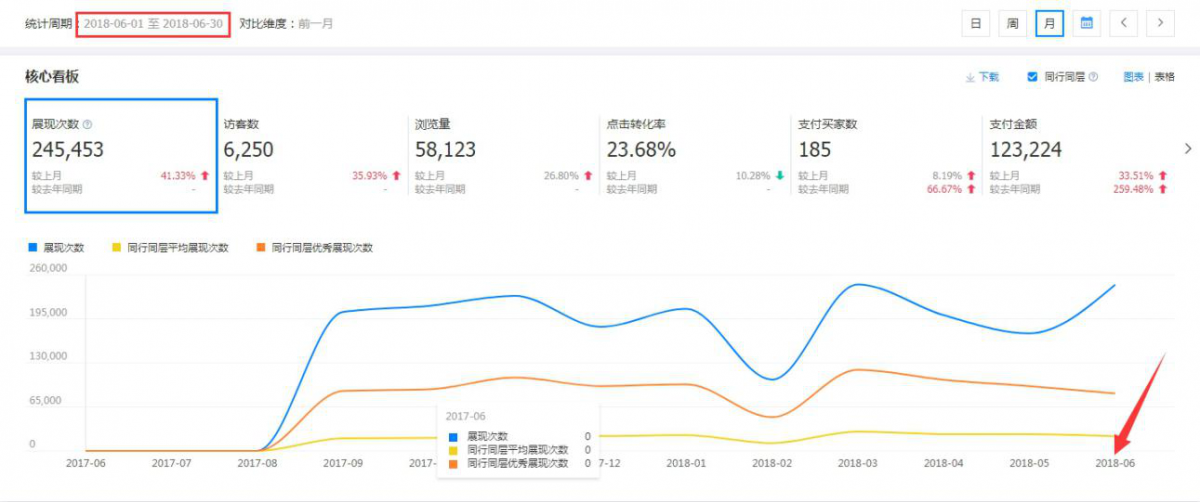Click the date range 2018-06-01 至 2018-06-30
Screen dimensions: 1200x502
153,23
